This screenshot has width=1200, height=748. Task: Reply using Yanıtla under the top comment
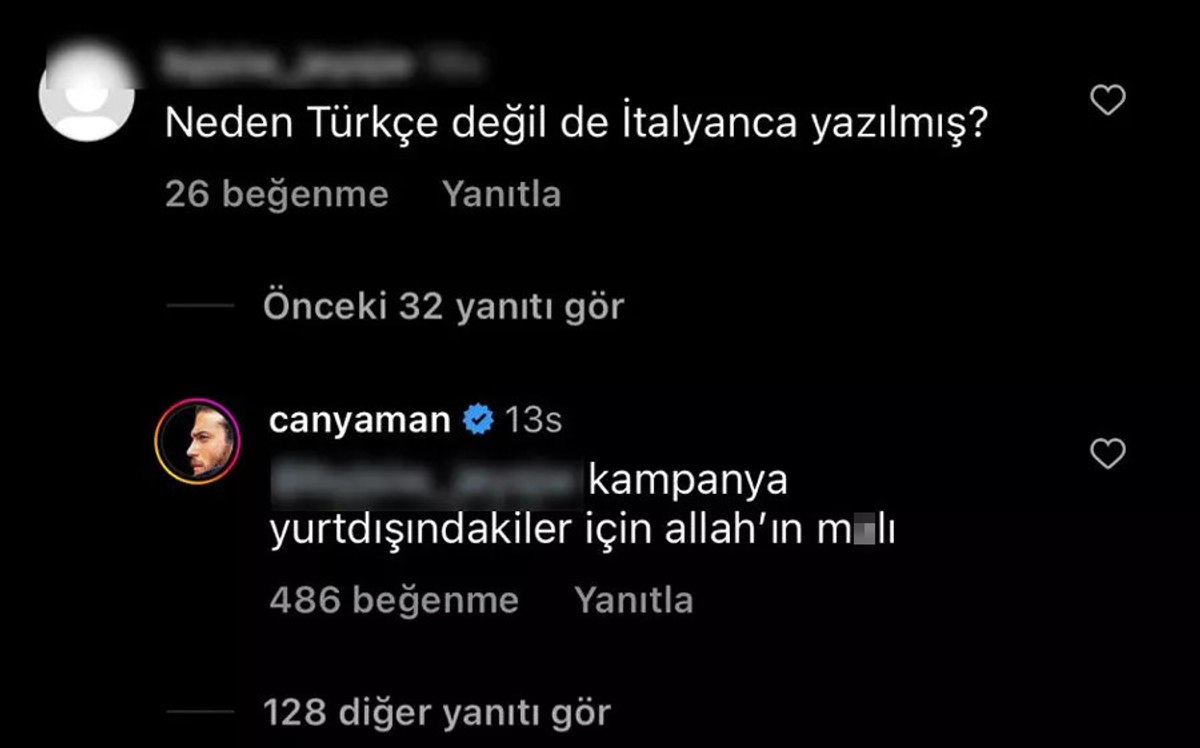tap(501, 194)
